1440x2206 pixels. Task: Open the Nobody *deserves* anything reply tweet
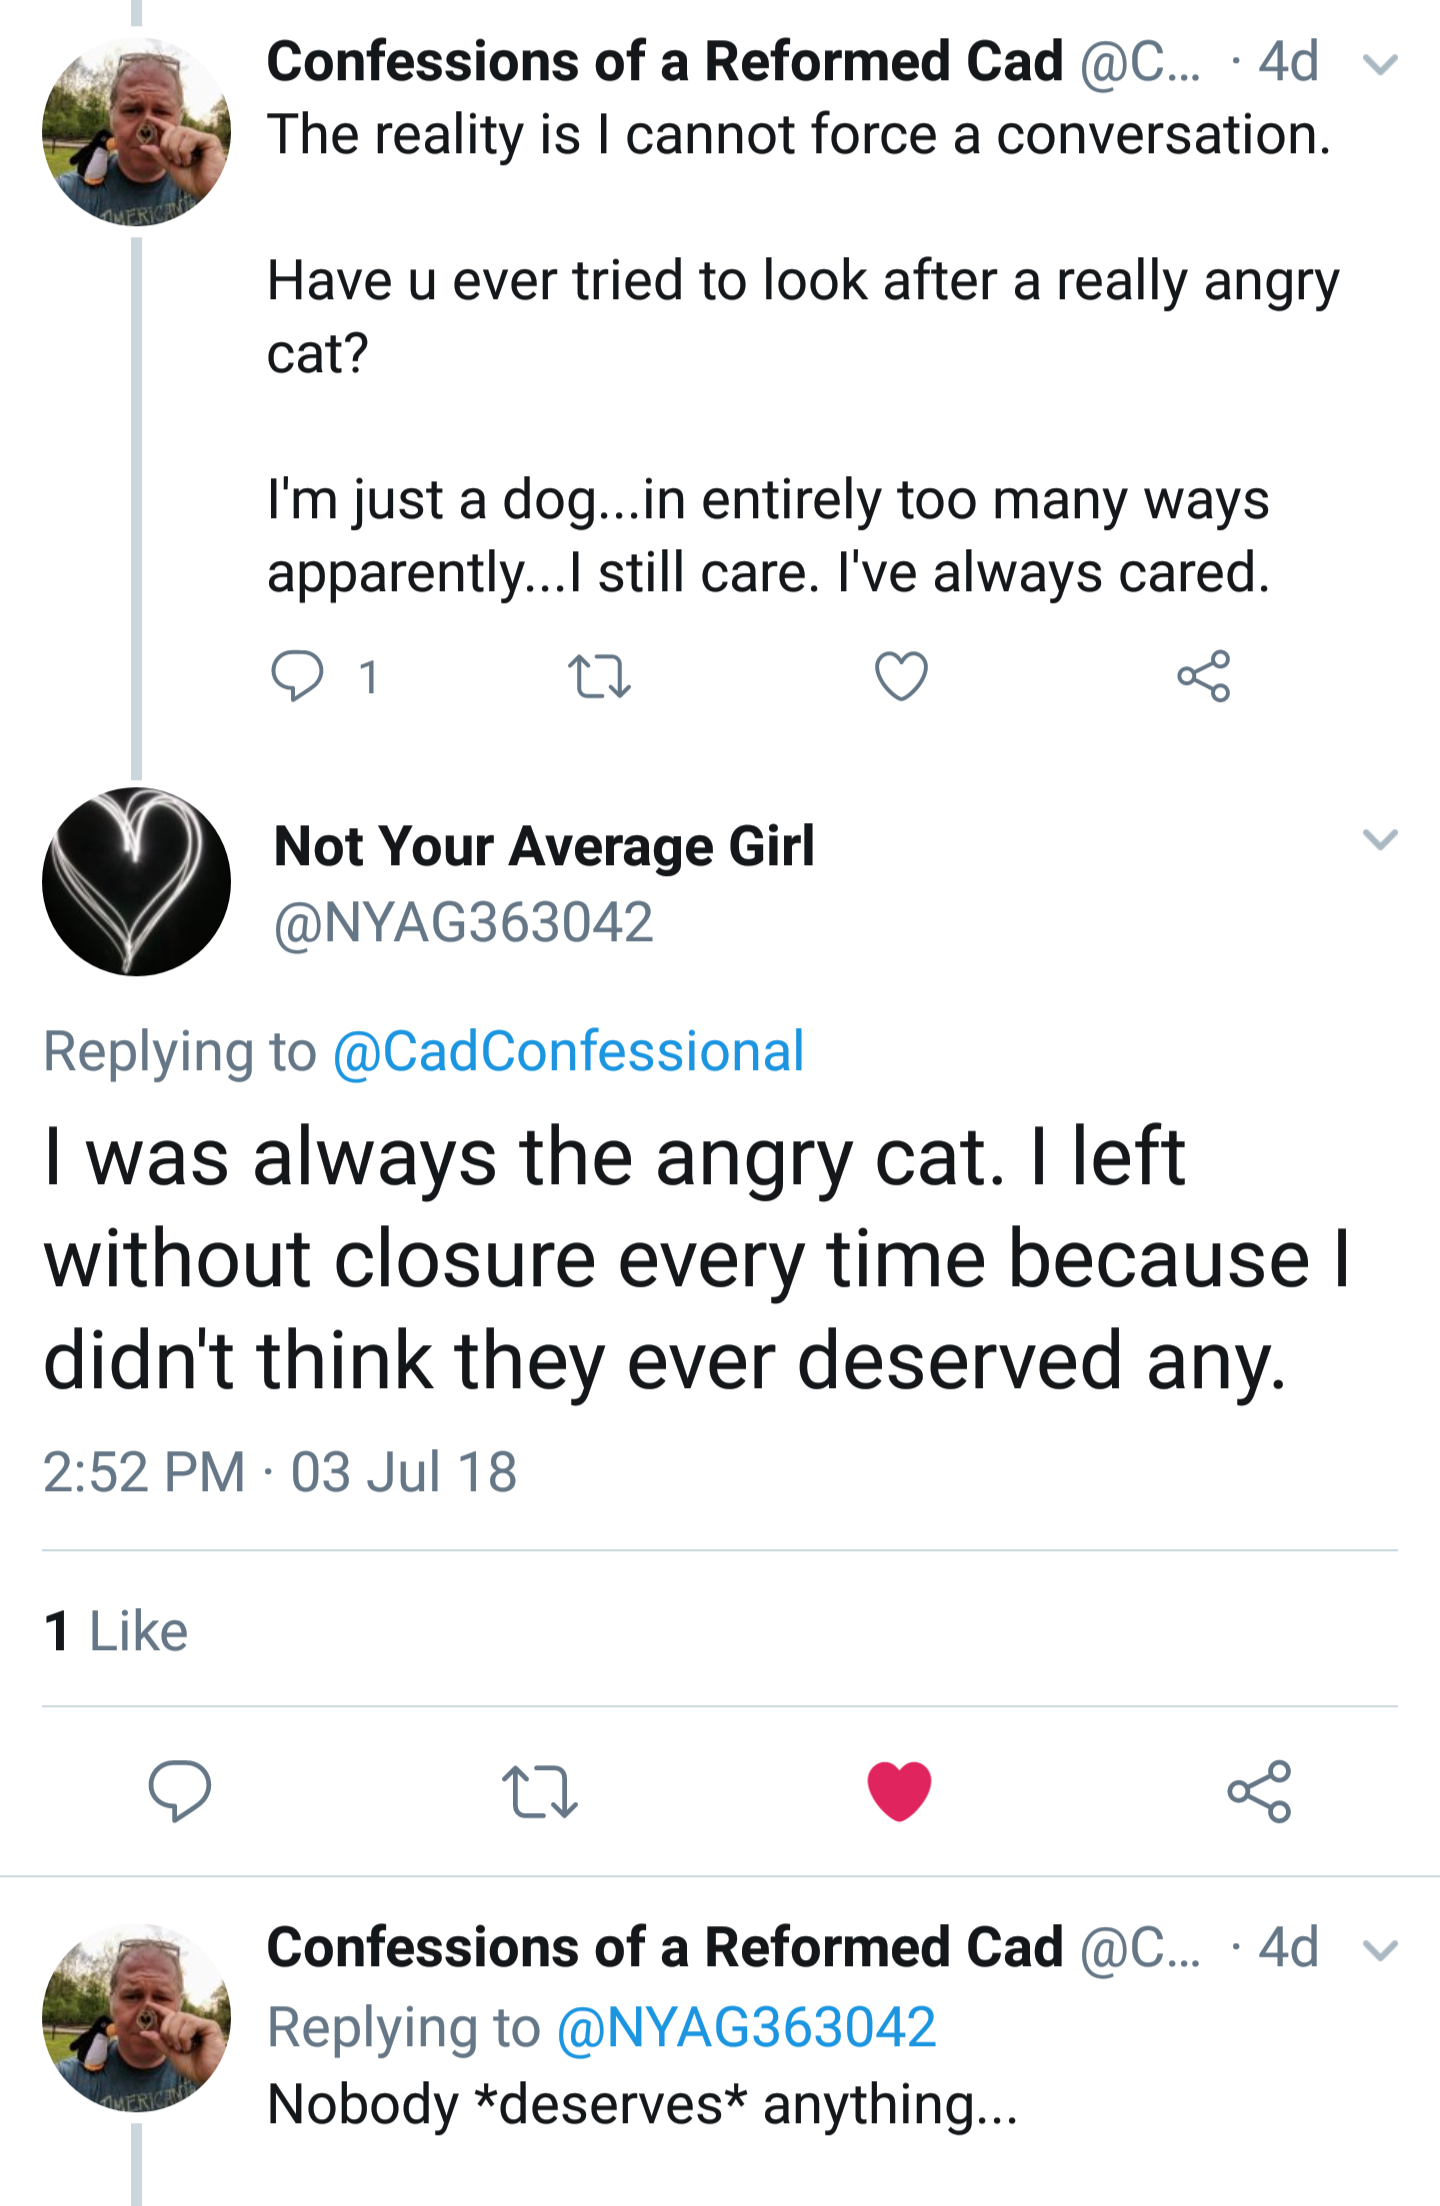(642, 2104)
